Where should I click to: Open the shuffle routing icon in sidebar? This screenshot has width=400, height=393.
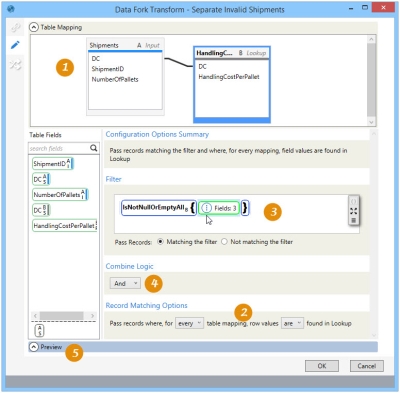point(15,64)
